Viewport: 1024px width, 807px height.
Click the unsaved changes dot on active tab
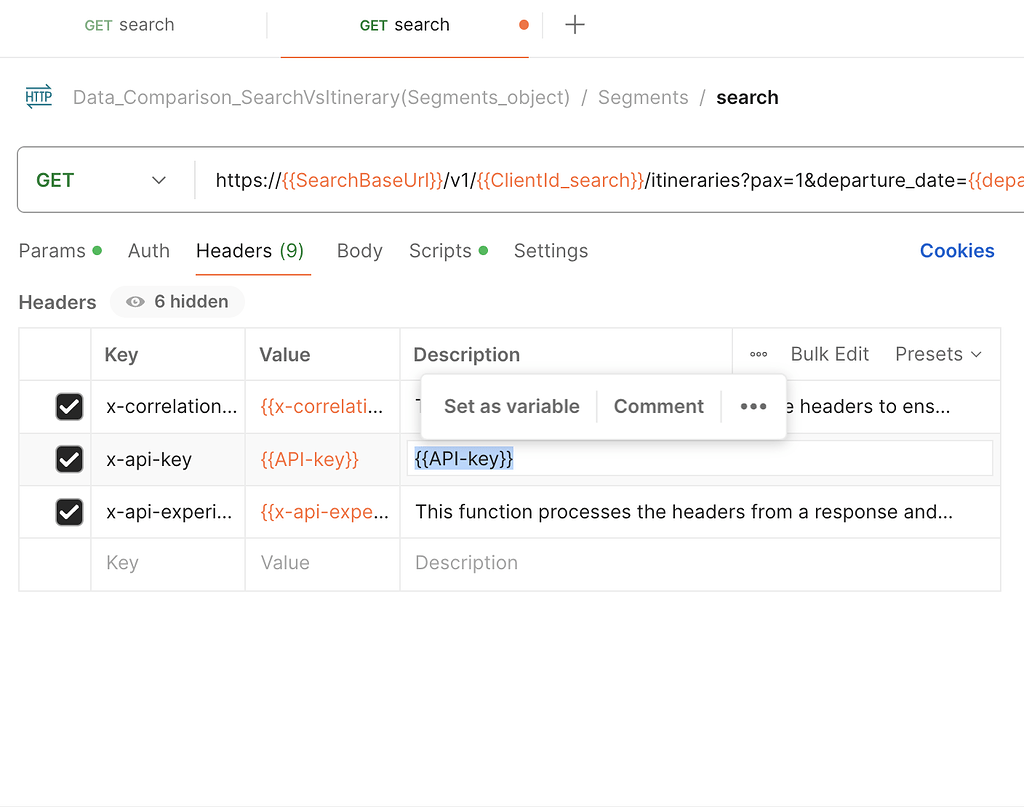click(524, 24)
